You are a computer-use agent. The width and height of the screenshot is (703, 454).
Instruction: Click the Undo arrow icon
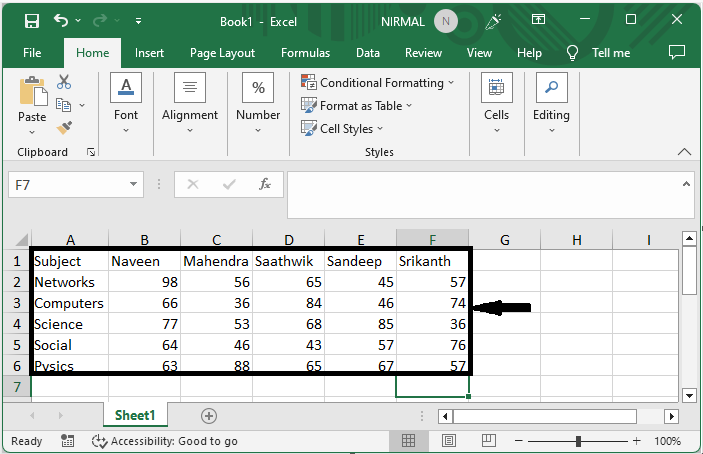pyautogui.click(x=62, y=20)
